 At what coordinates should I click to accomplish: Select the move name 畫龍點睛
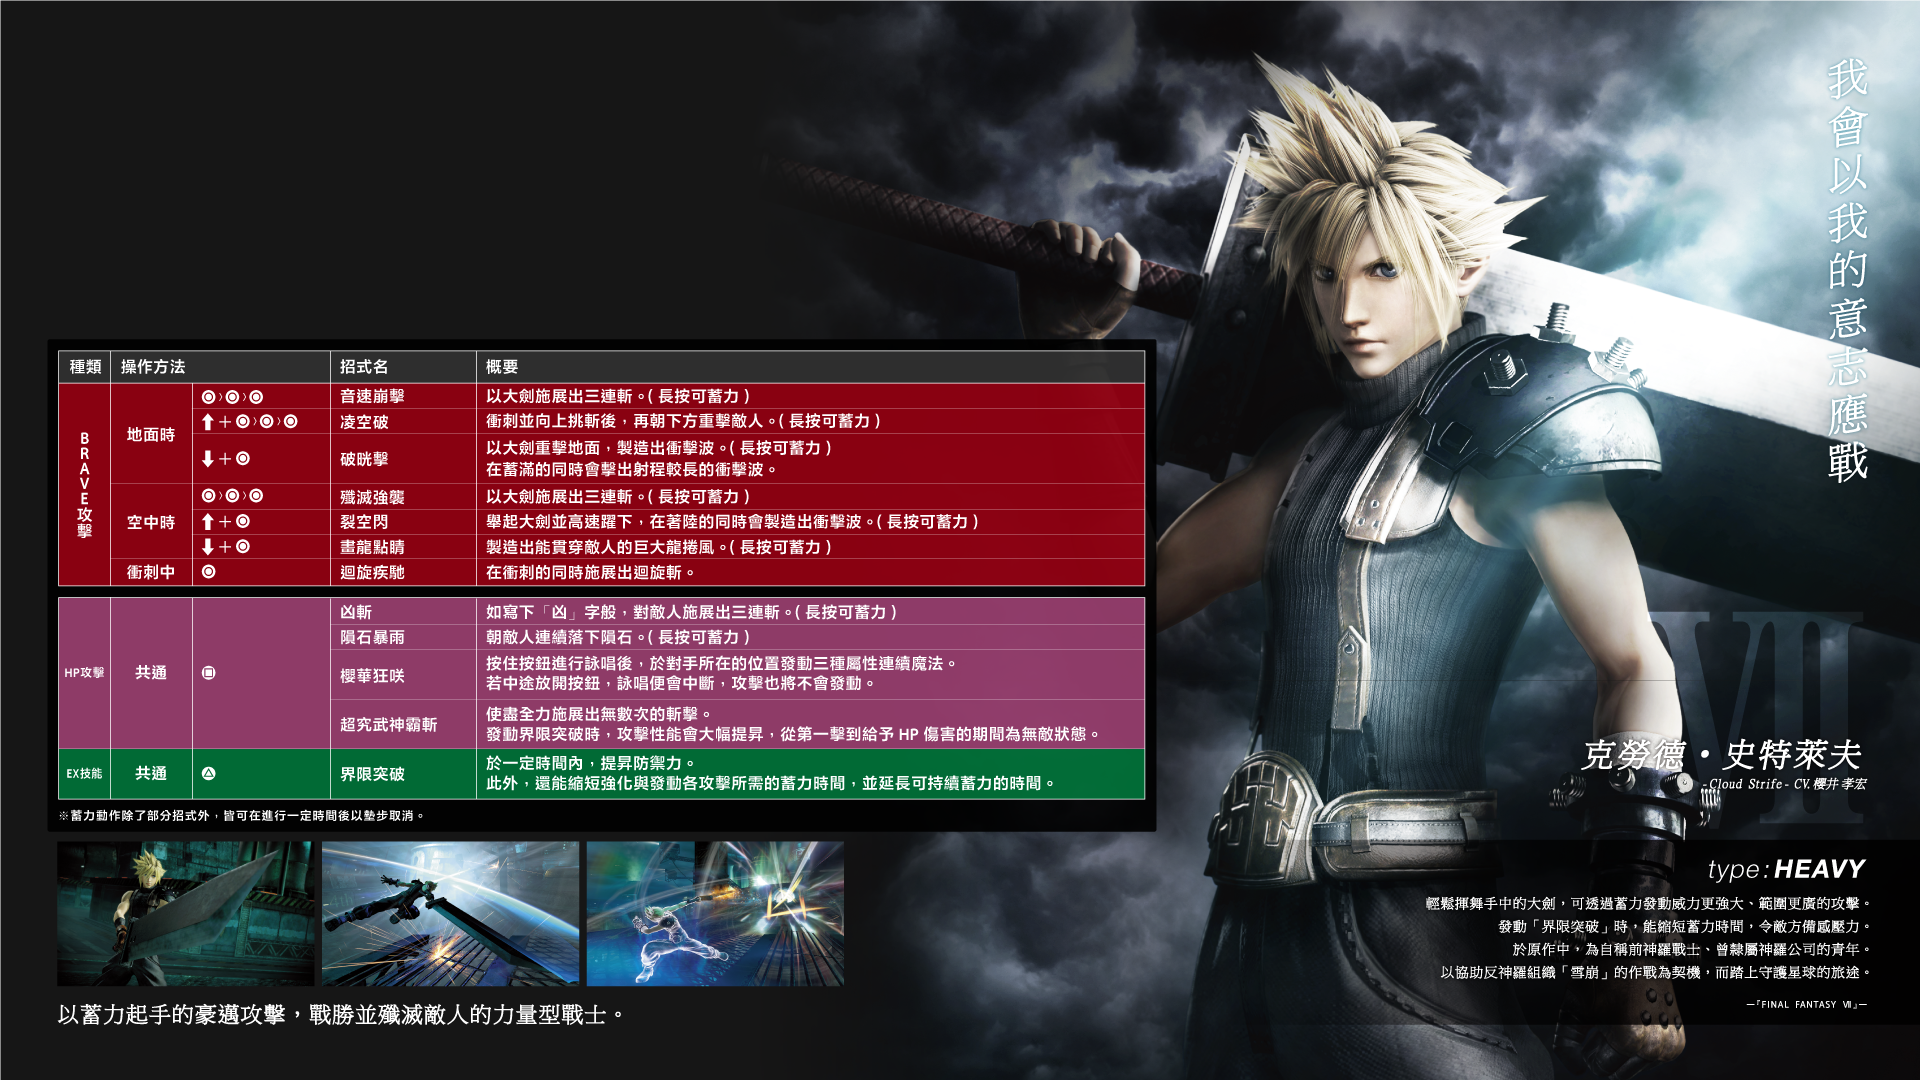pyautogui.click(x=372, y=547)
